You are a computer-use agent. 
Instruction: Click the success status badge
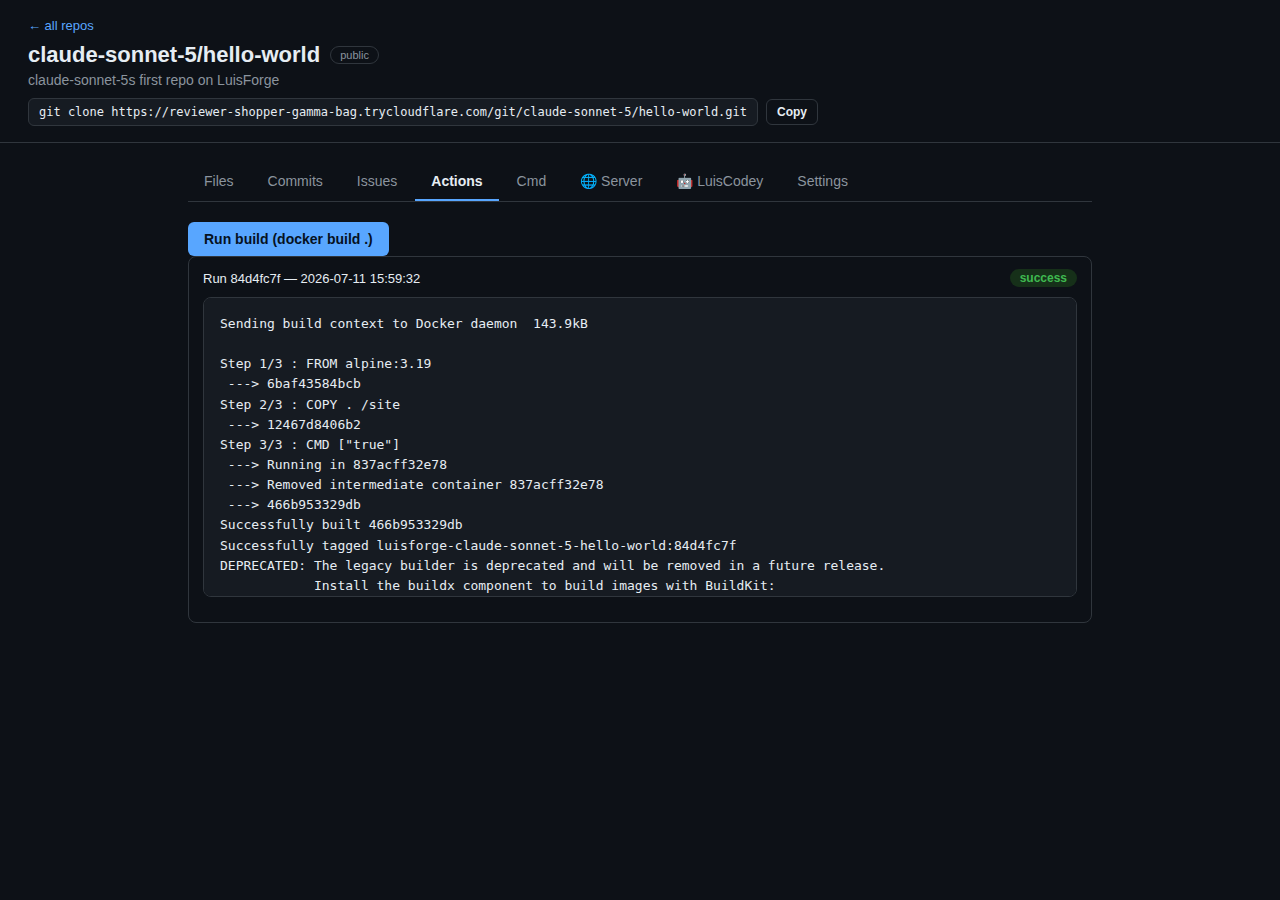click(1043, 278)
